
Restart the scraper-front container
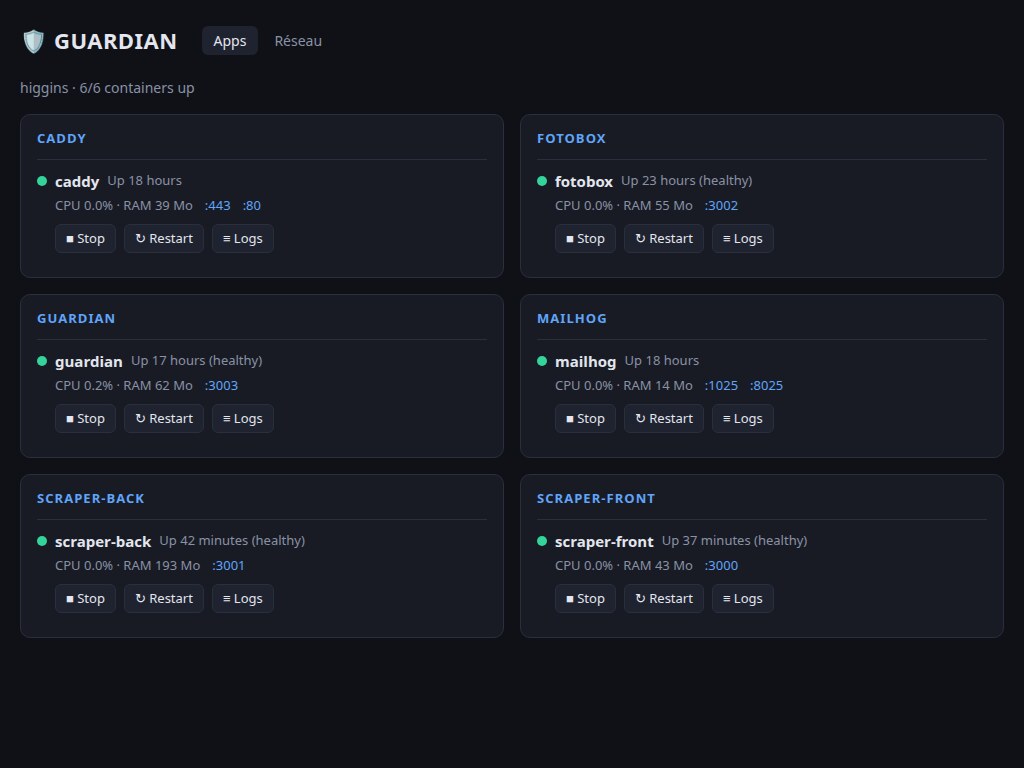click(x=664, y=599)
